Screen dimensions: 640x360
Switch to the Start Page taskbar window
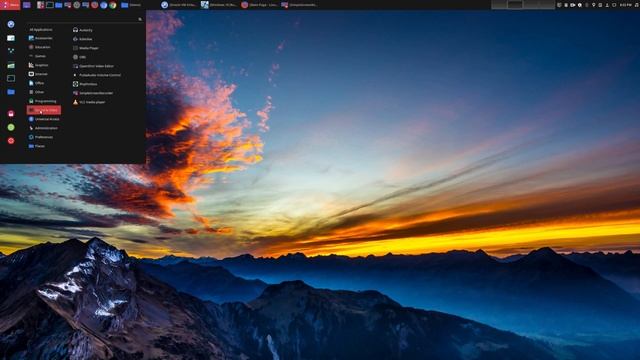pos(260,5)
